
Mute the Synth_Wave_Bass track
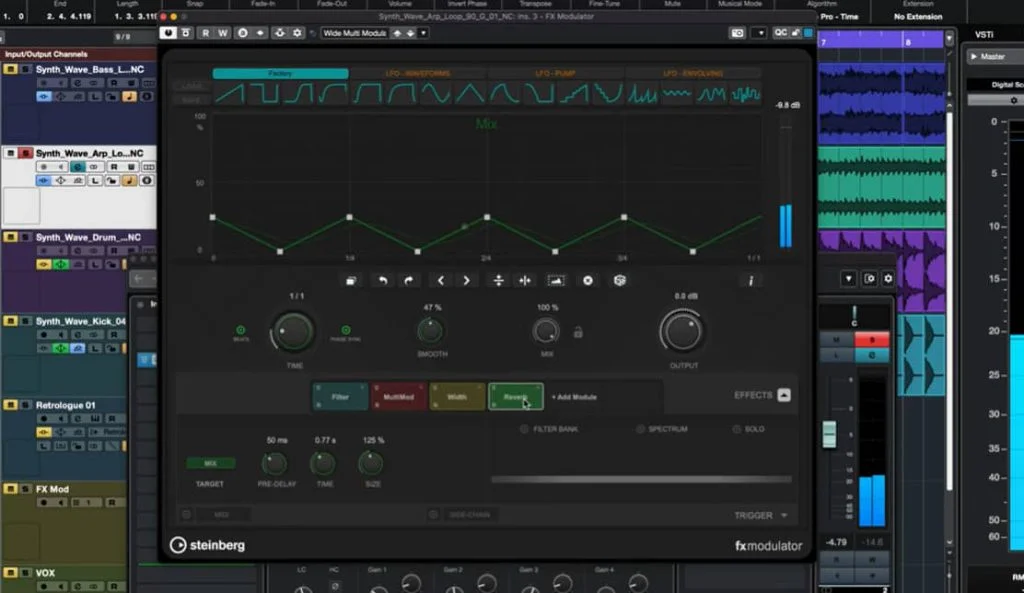coord(10,69)
